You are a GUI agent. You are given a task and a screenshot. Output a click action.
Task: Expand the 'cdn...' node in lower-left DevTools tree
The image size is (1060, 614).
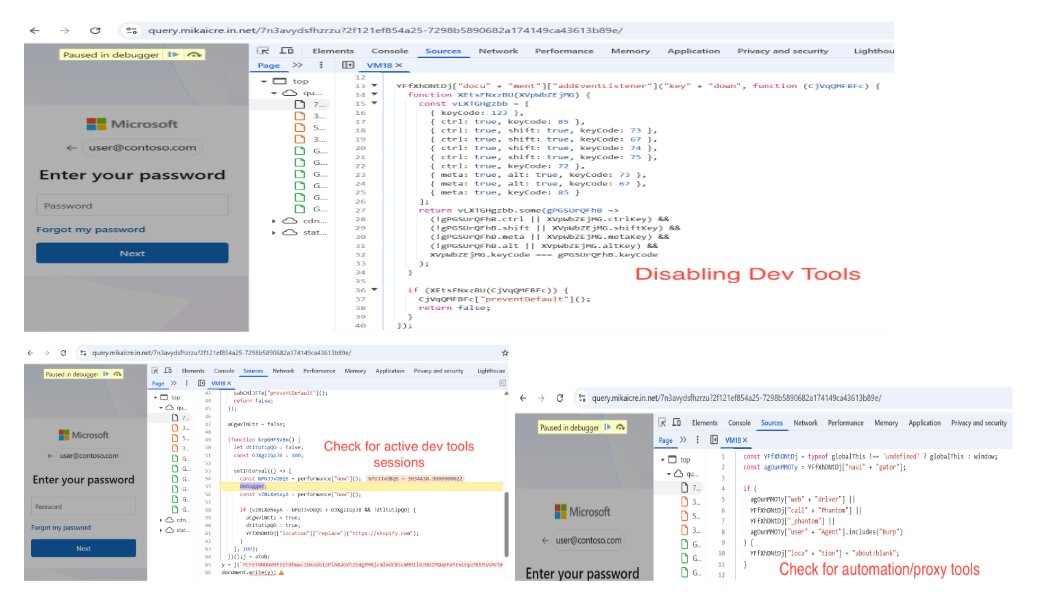[x=161, y=520]
